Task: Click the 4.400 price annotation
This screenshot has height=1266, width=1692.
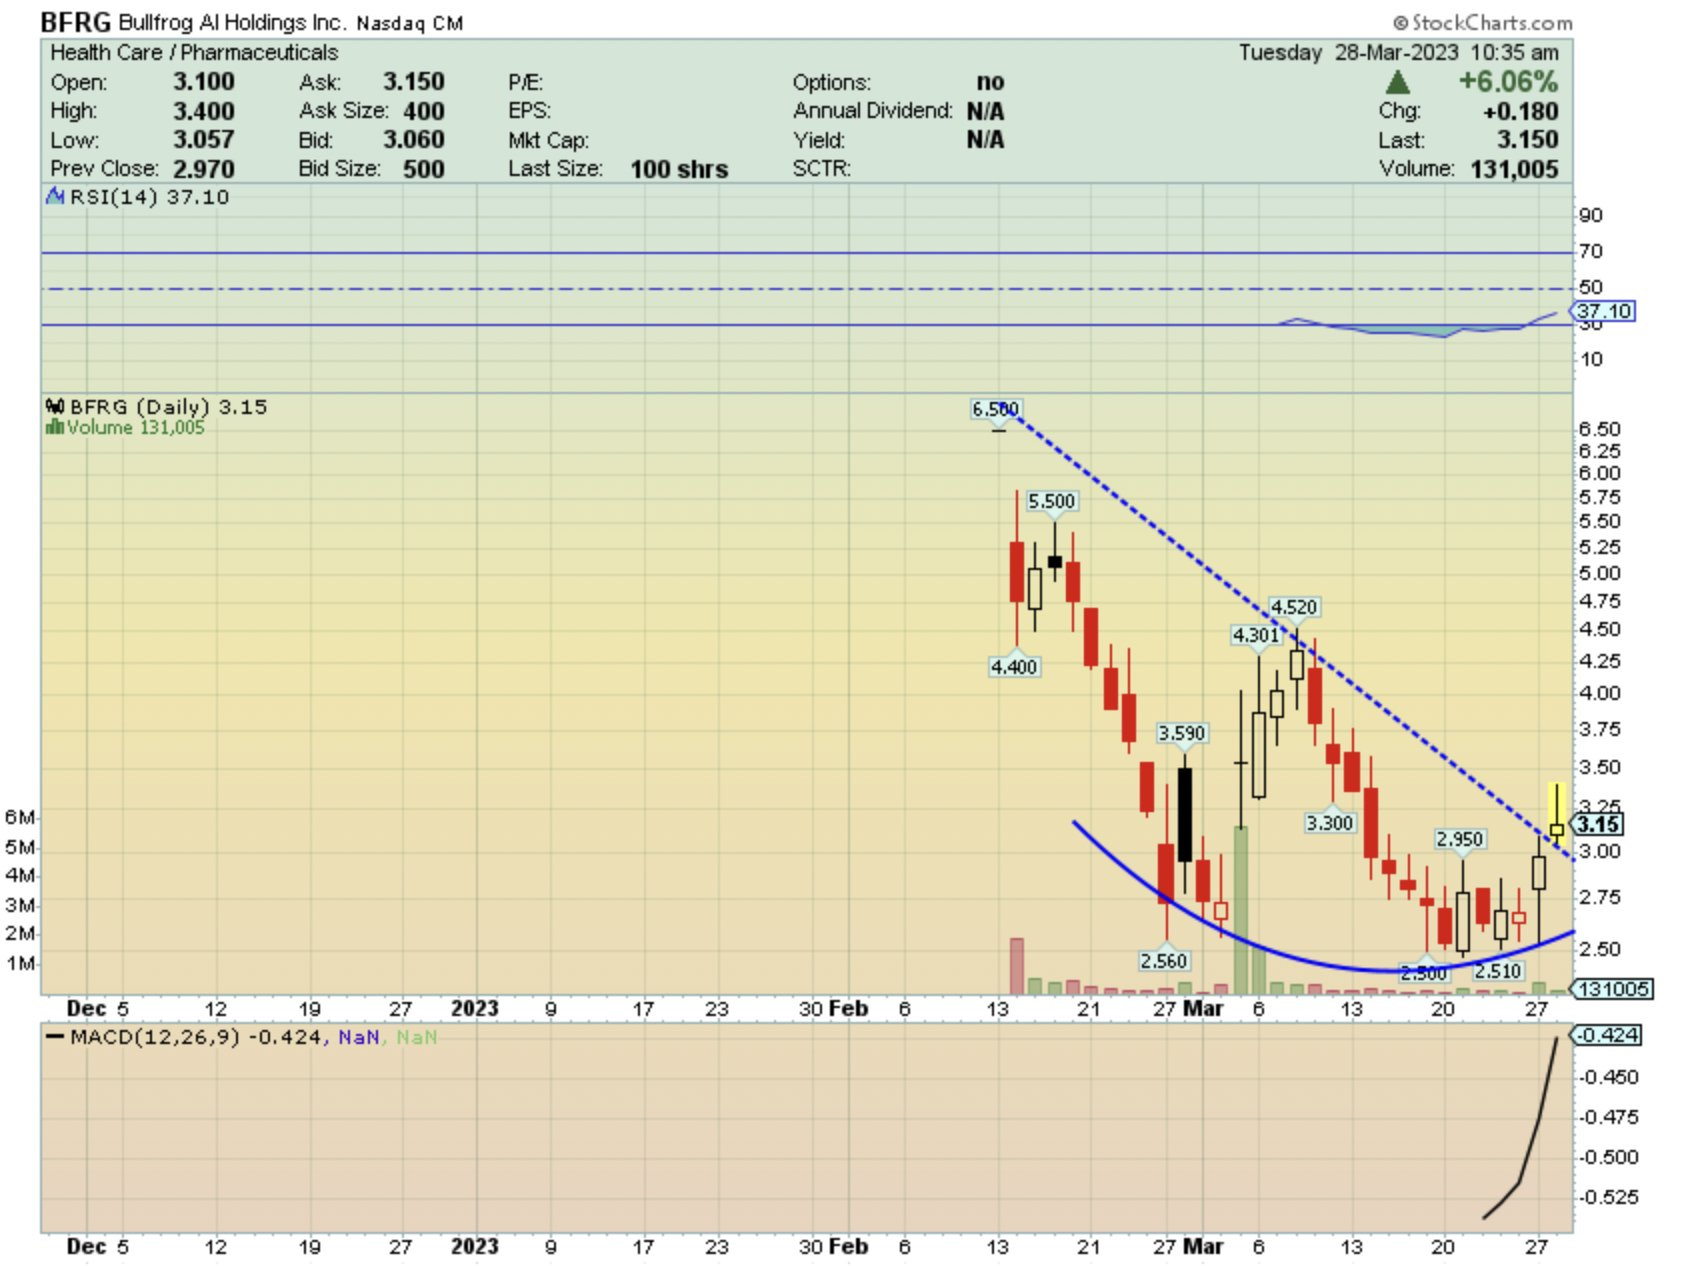Action: tap(1014, 667)
